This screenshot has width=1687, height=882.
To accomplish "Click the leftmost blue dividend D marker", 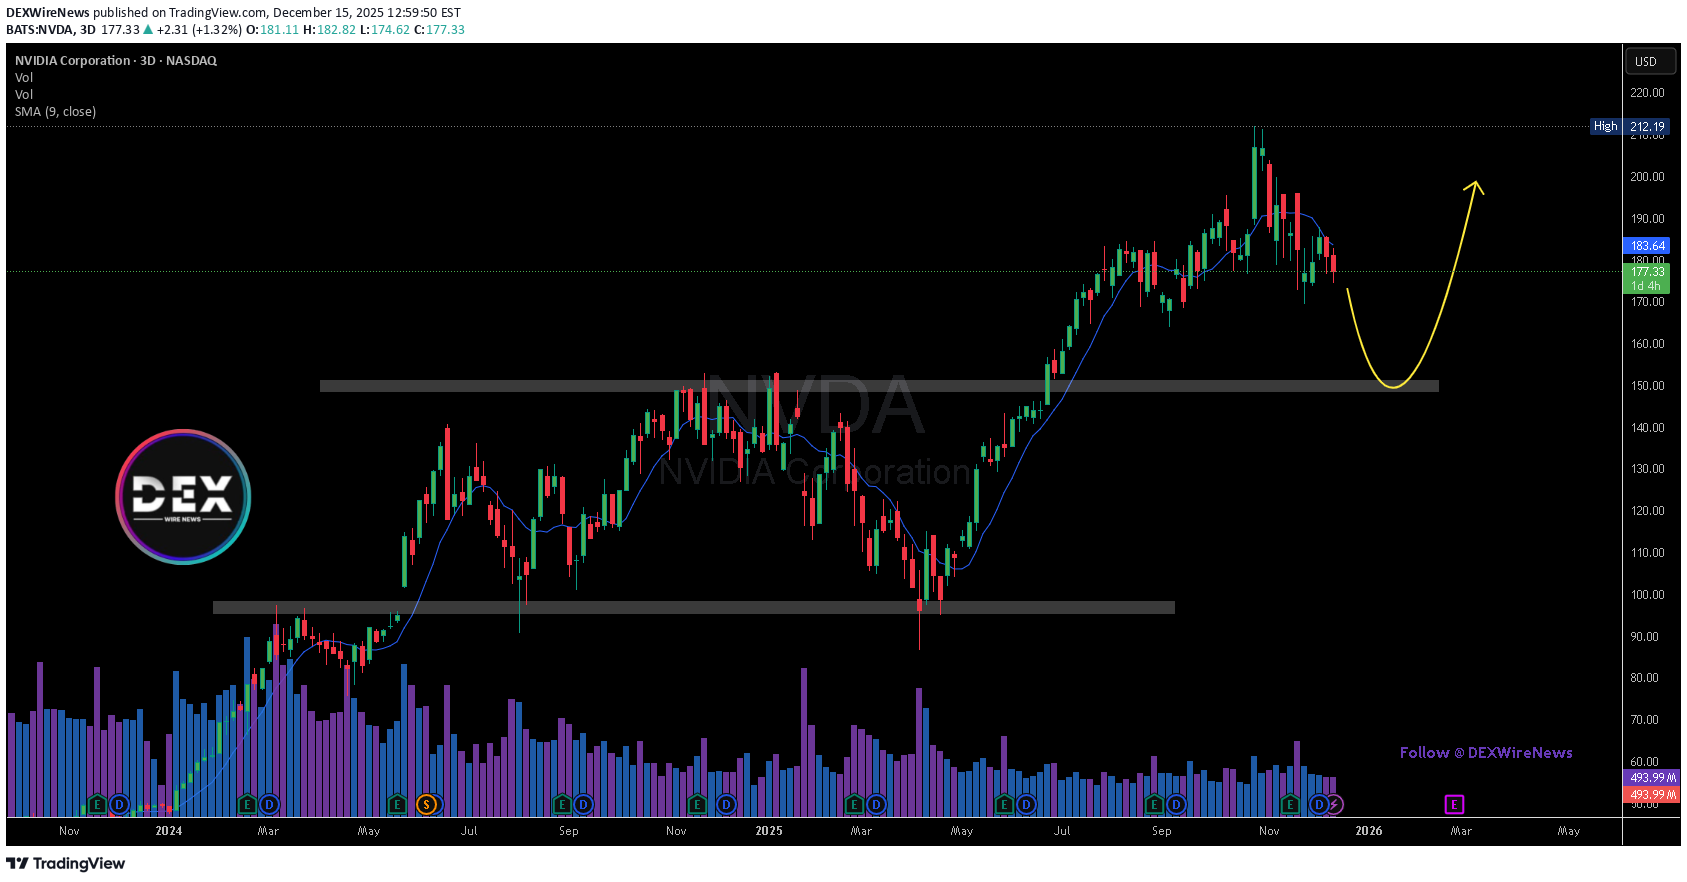I will coord(119,804).
